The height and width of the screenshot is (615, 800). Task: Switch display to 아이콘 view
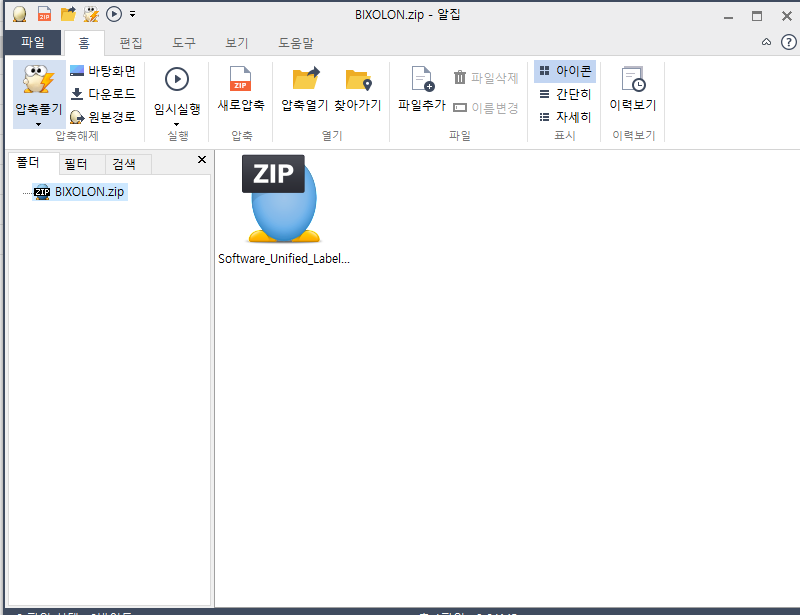click(565, 71)
